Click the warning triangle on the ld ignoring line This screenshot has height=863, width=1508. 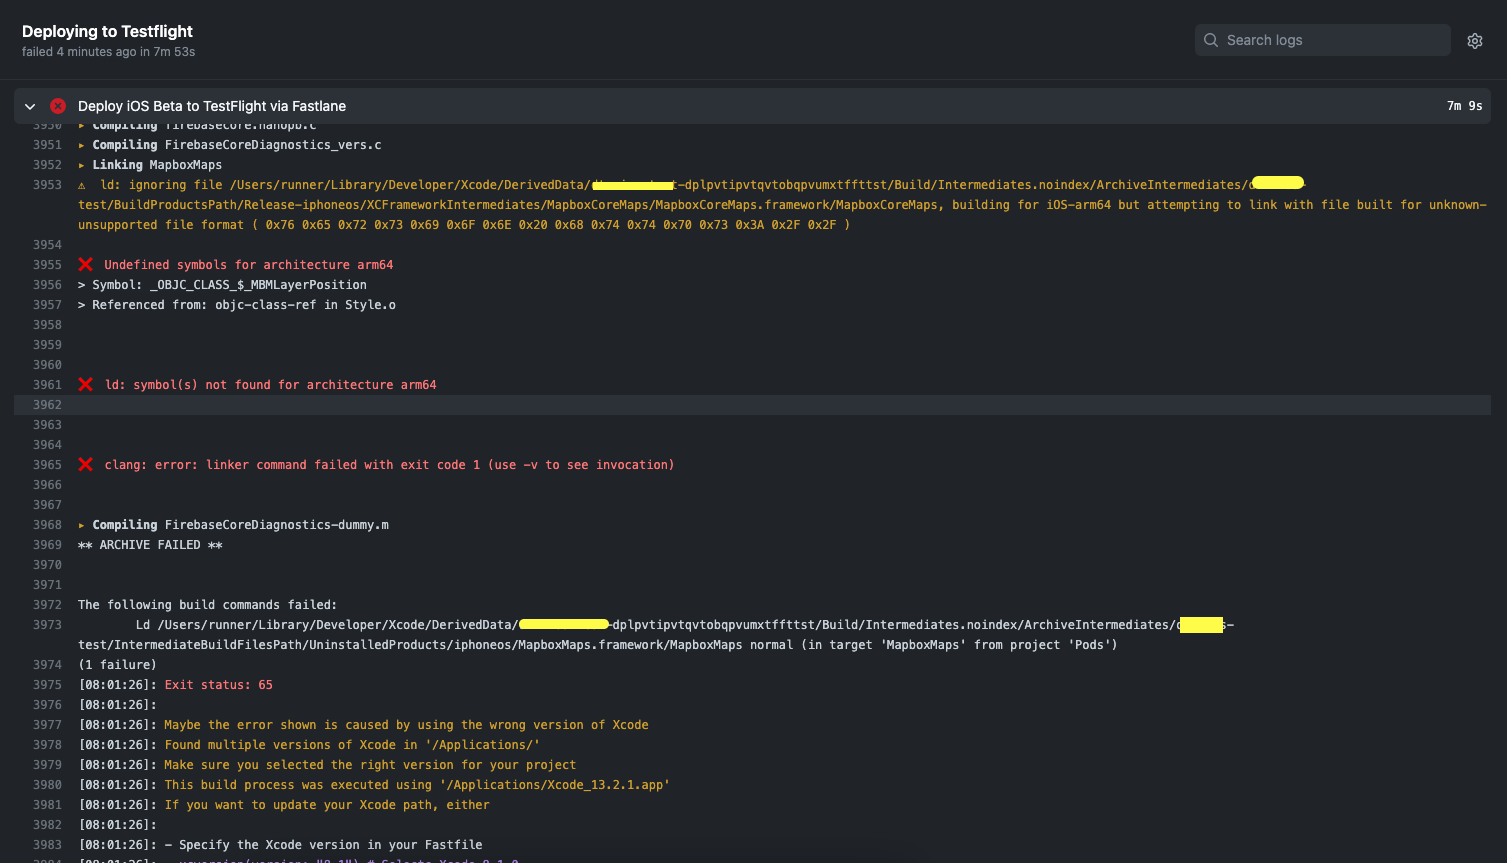81,184
